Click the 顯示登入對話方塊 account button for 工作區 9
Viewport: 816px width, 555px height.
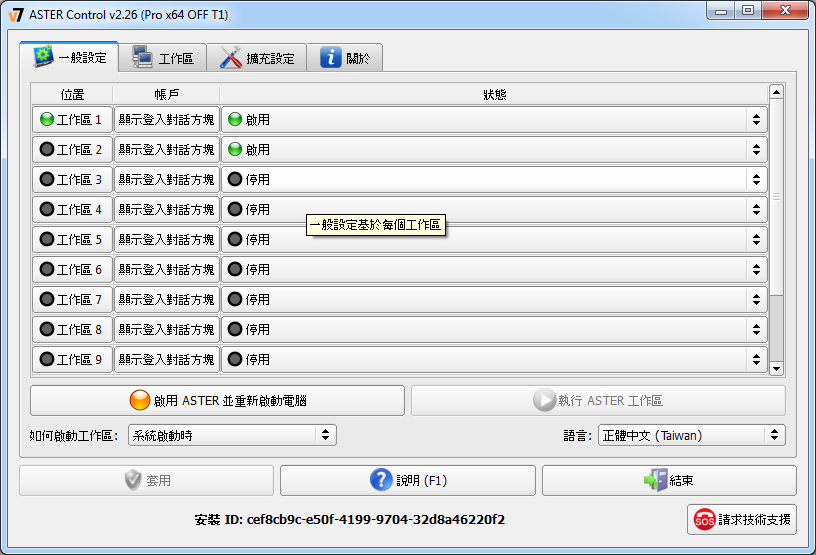[x=167, y=360]
